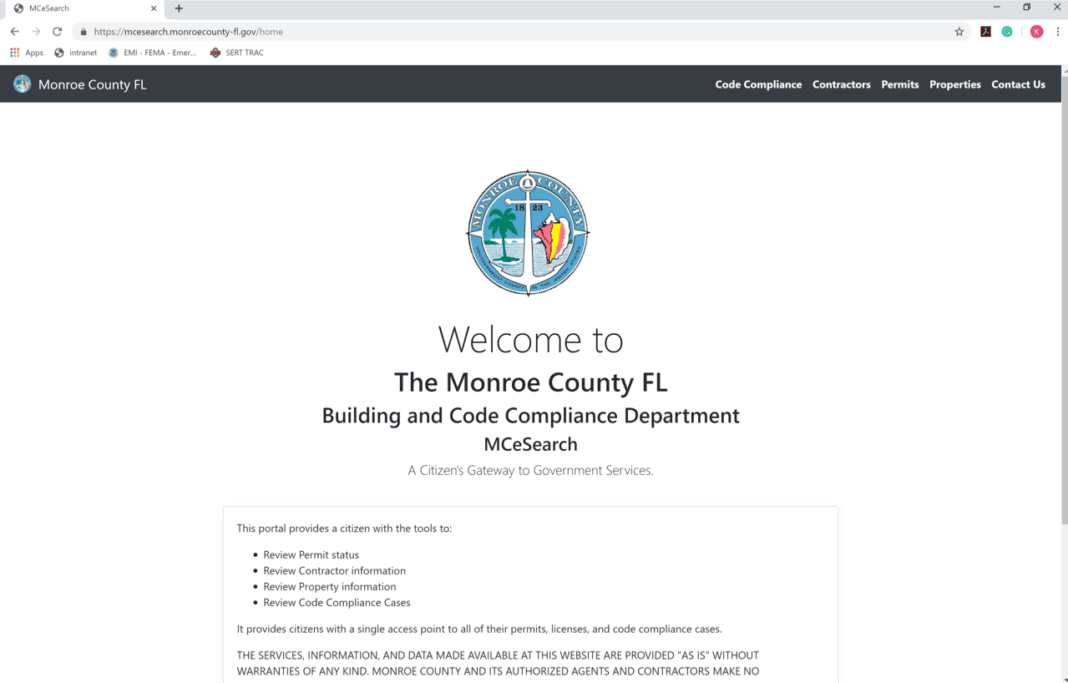Open the SERT TRAC bookmark
1068x683 pixels.
tap(236, 52)
